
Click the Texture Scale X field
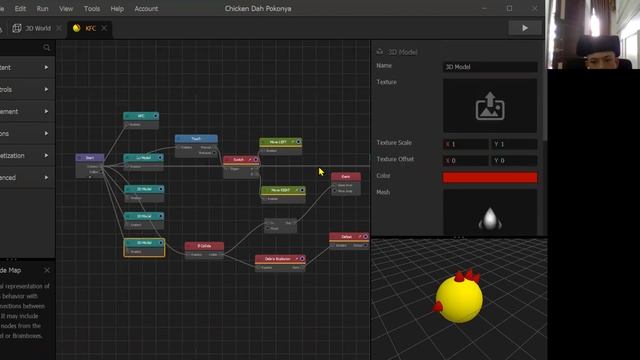click(466, 144)
